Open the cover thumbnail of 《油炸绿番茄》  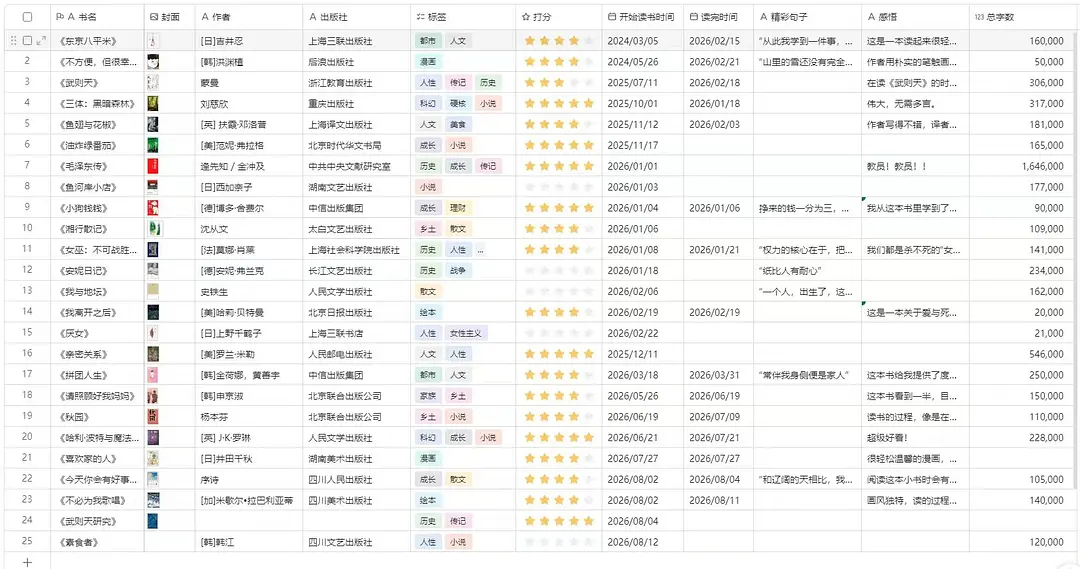(x=153, y=145)
